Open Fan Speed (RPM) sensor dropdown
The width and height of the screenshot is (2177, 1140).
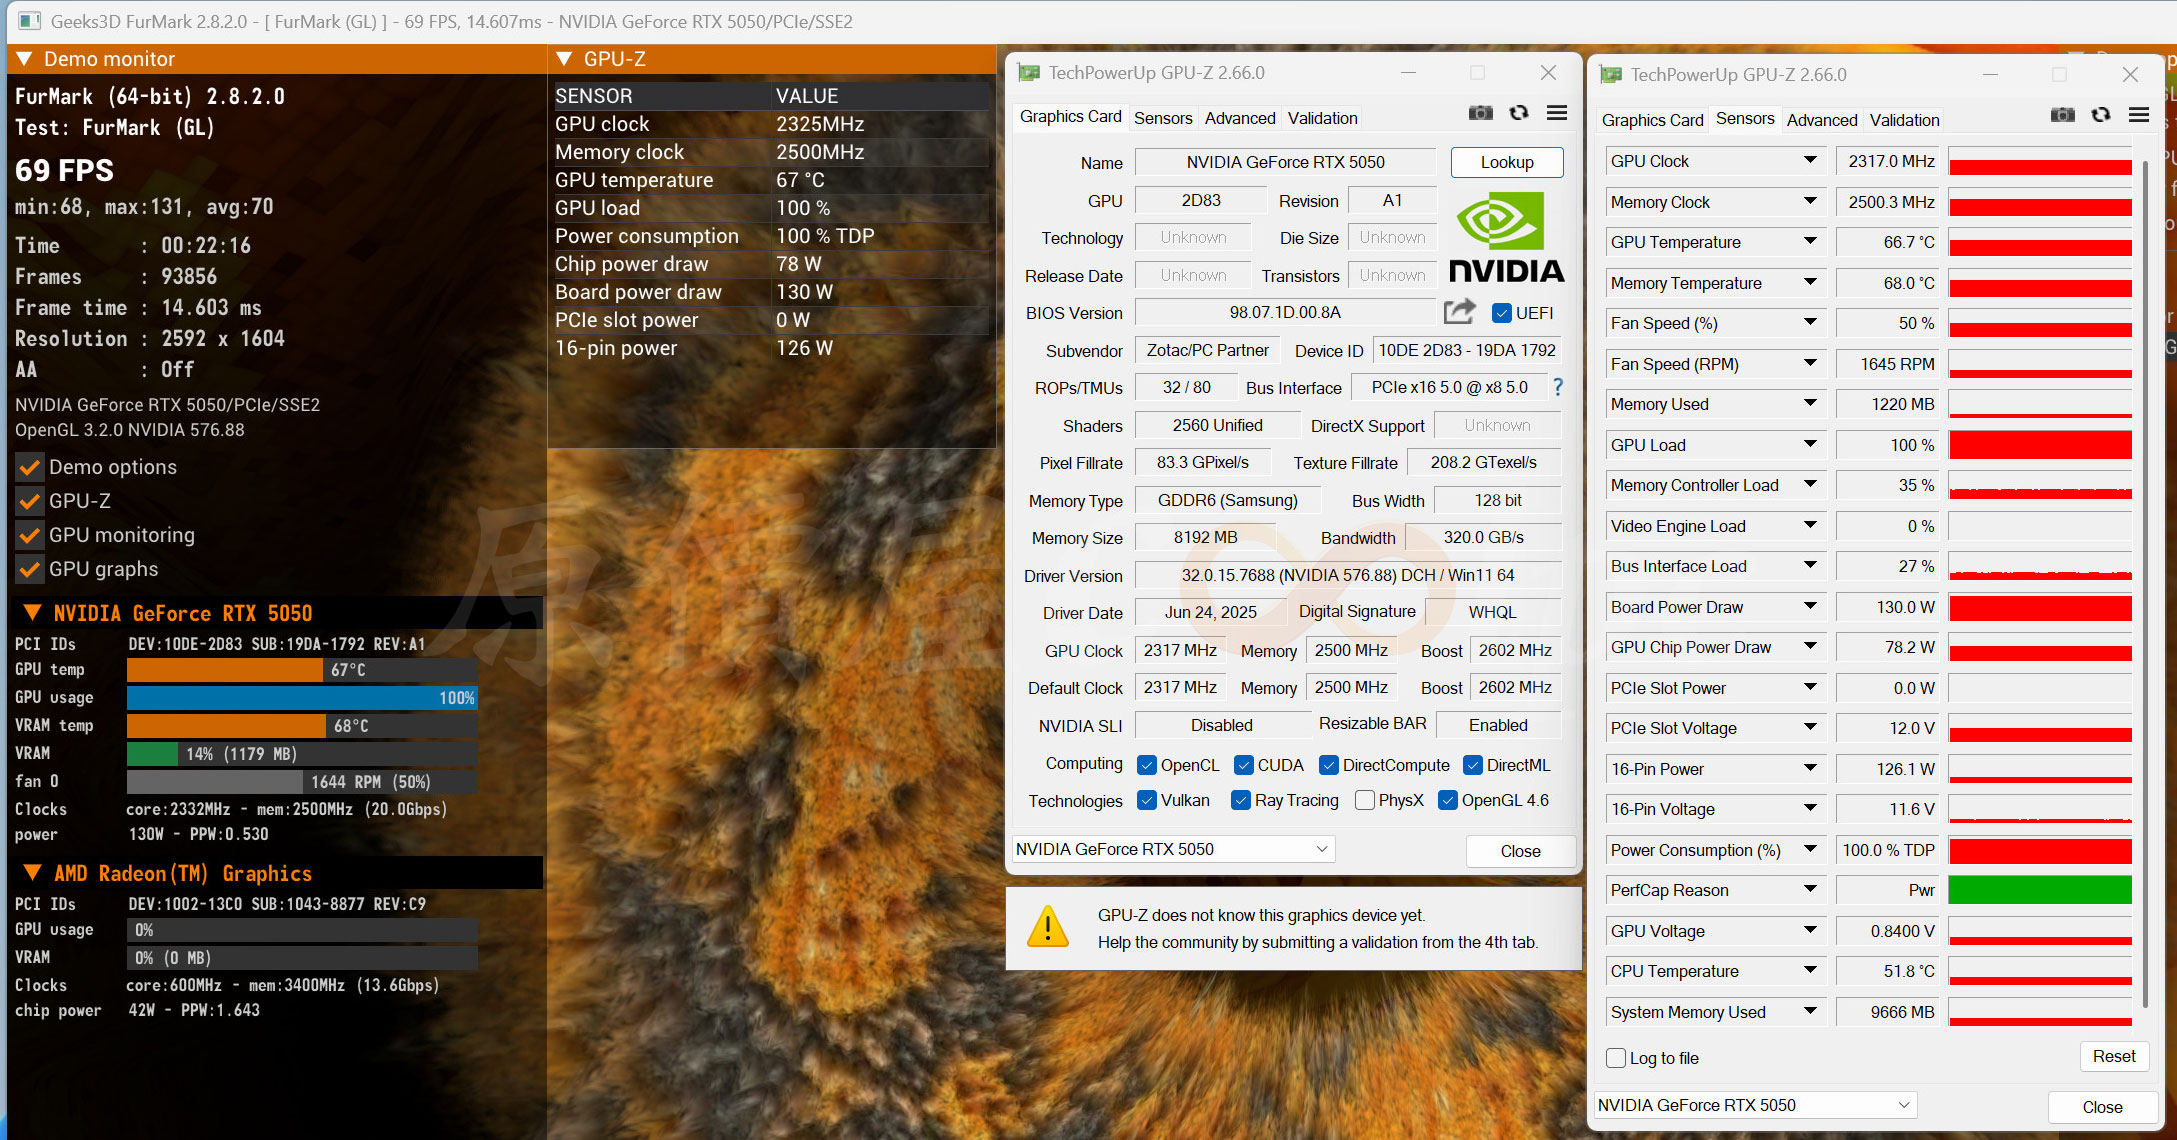[1810, 364]
